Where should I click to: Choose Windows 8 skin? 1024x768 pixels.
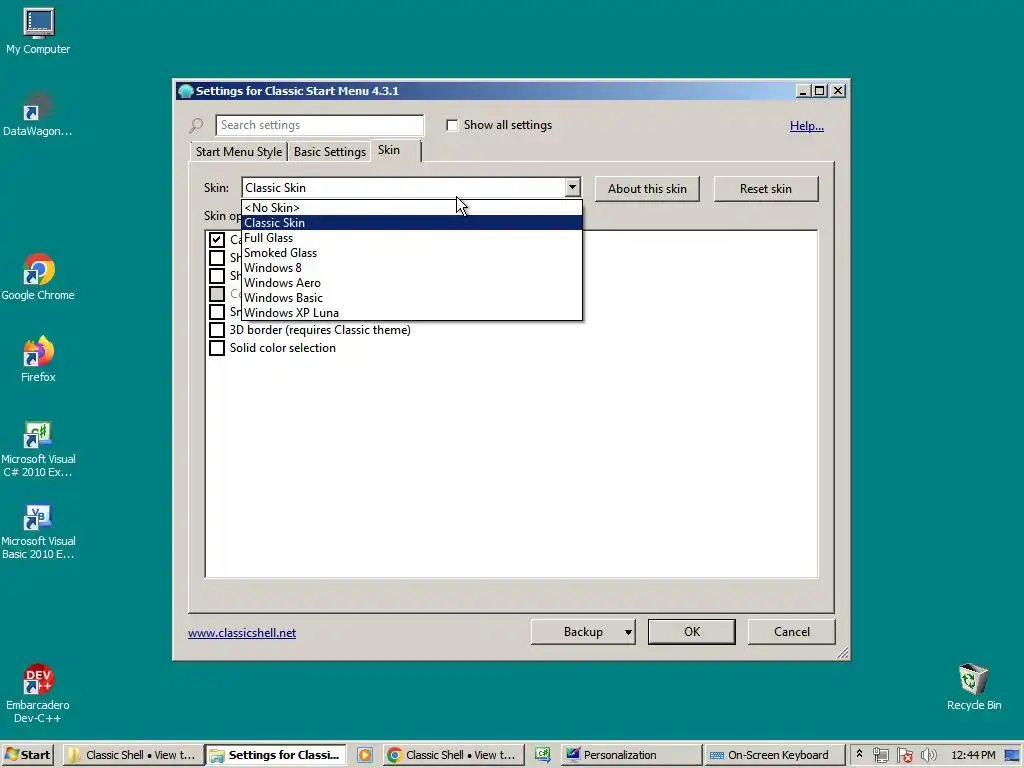click(411, 268)
